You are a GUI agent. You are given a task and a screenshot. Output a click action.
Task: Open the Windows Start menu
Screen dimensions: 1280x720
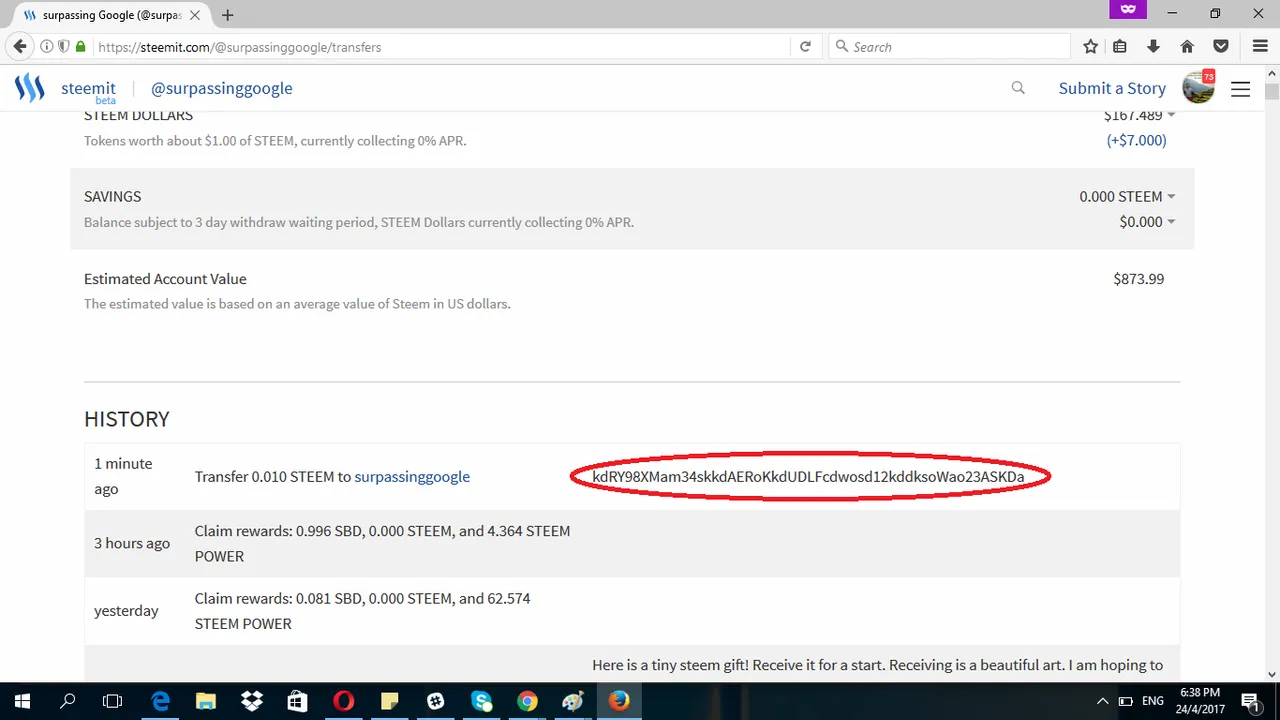click(22, 701)
